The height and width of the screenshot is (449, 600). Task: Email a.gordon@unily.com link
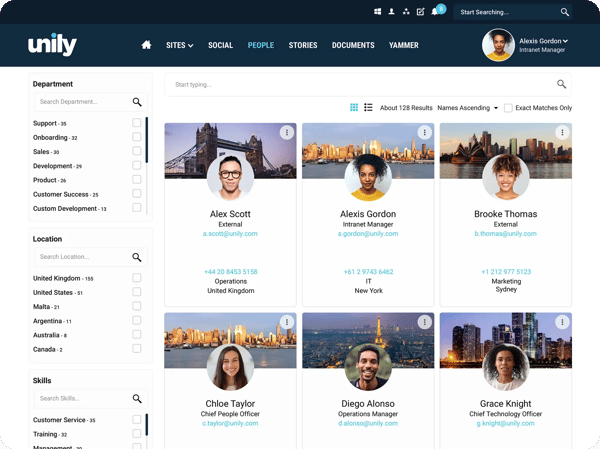368,233
